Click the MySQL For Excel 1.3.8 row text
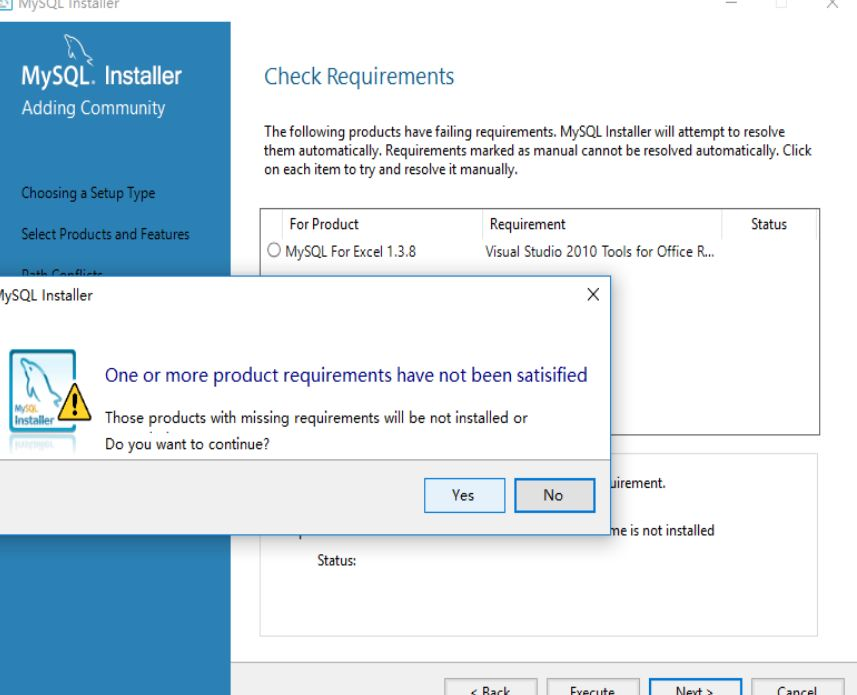This screenshot has width=857, height=695. click(x=350, y=251)
